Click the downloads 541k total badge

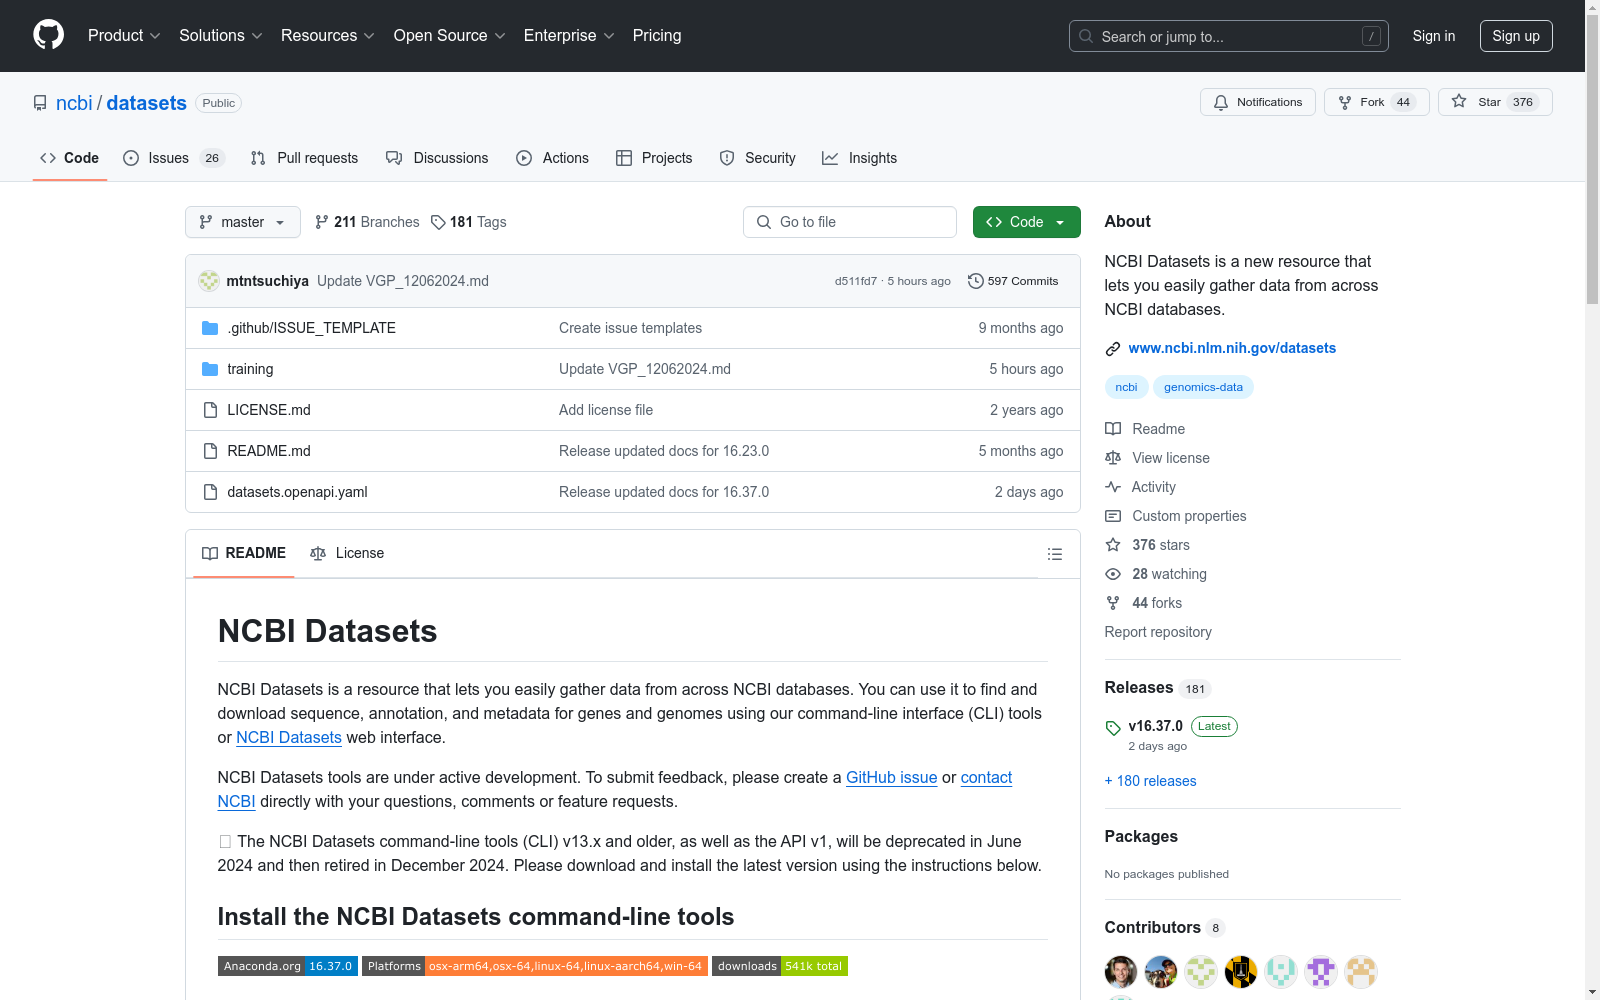tap(780, 966)
